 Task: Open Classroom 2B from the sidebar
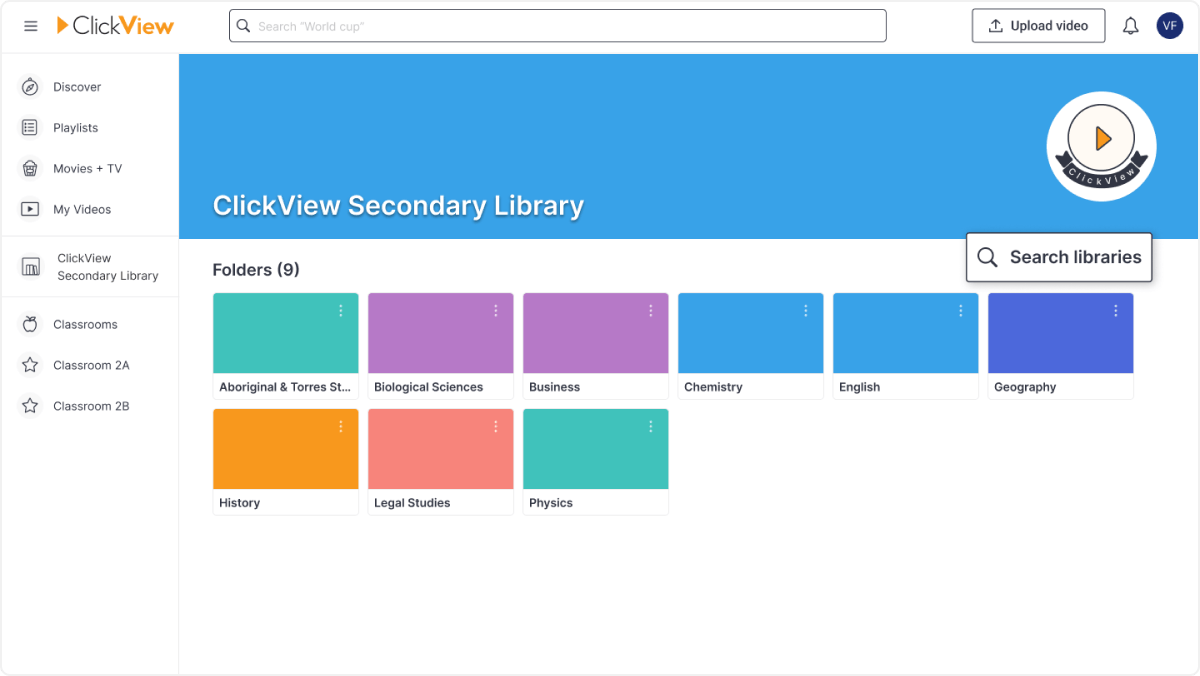pos(91,406)
